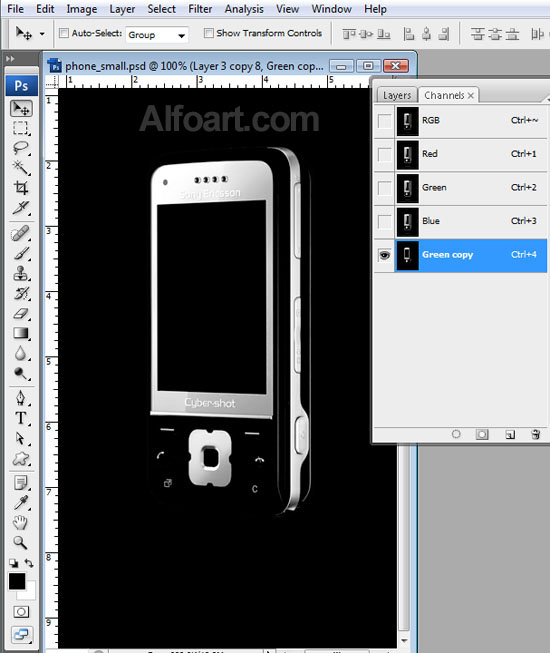Select the Healing Brush tool
The image size is (550, 653).
[21, 234]
